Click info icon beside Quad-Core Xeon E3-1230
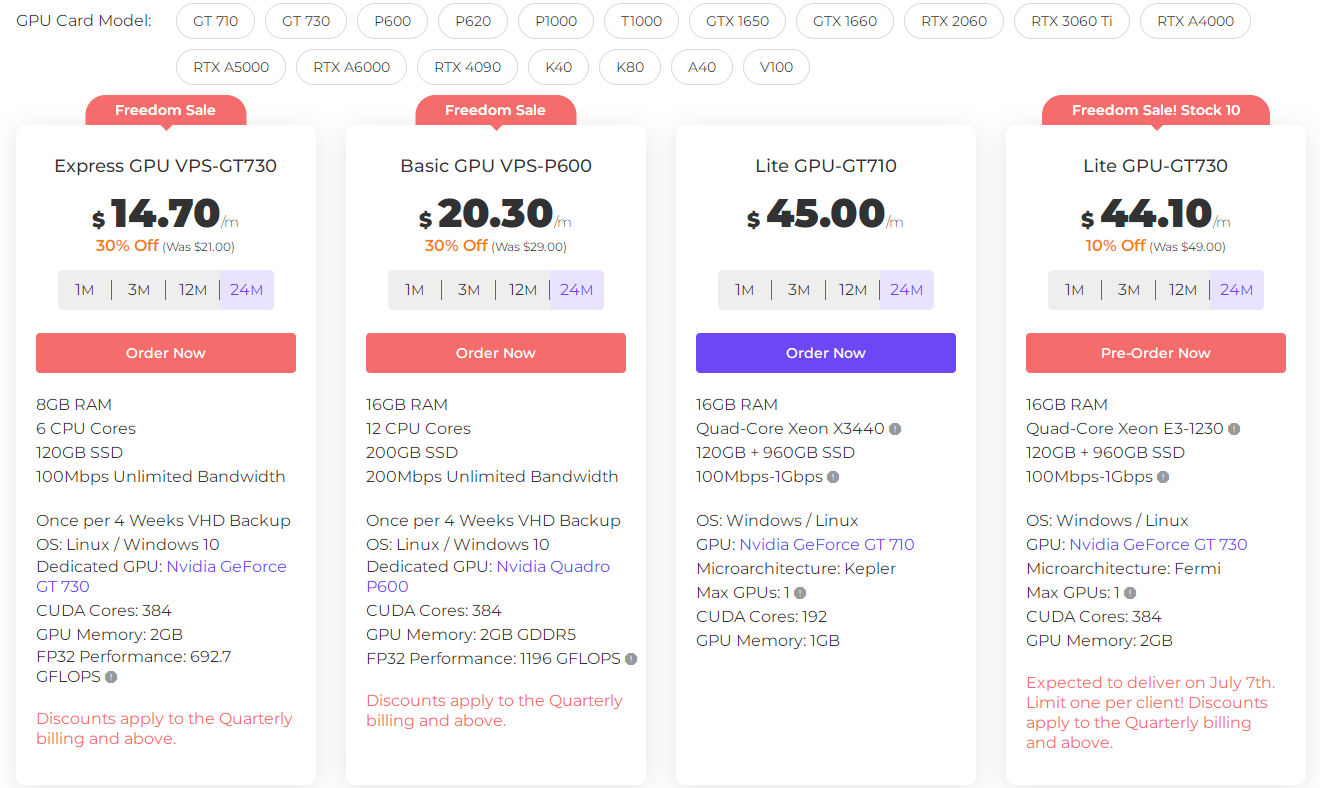The width and height of the screenshot is (1320, 788). click(1234, 429)
